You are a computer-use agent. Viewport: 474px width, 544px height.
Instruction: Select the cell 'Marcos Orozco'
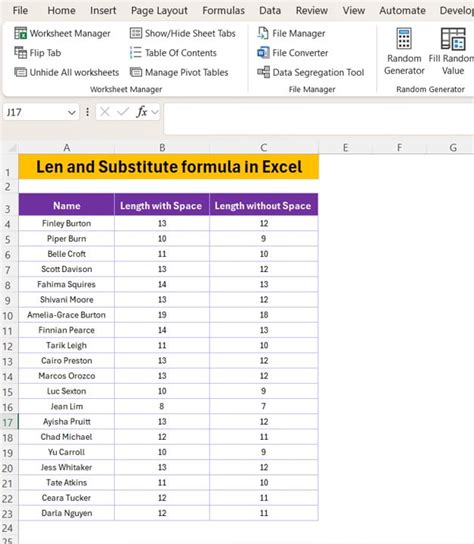coord(67,376)
